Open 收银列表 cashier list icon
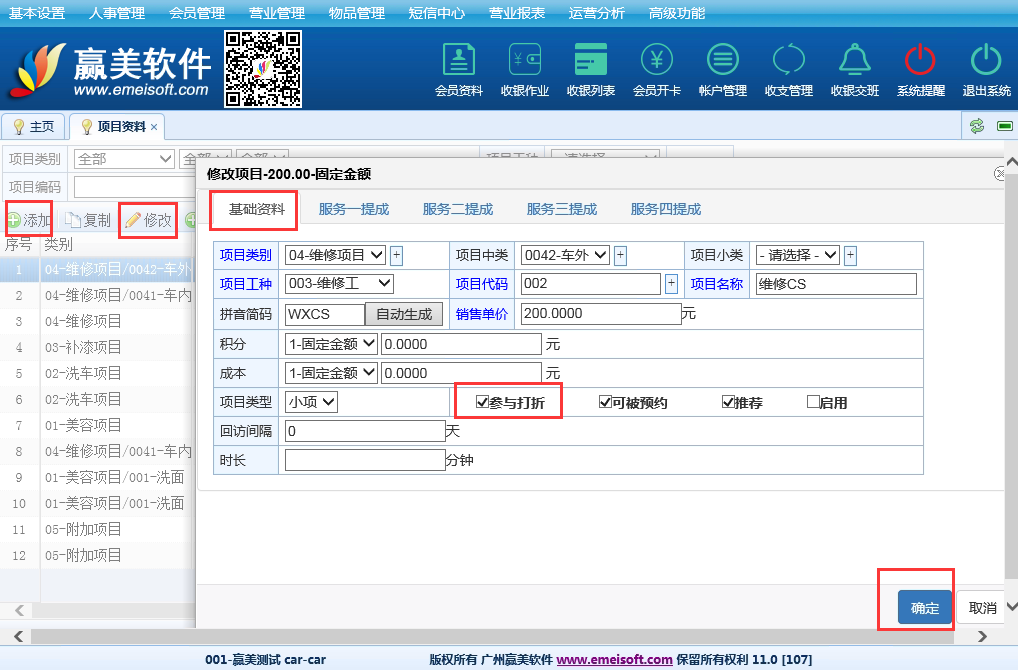This screenshot has width=1018, height=670. (x=591, y=69)
